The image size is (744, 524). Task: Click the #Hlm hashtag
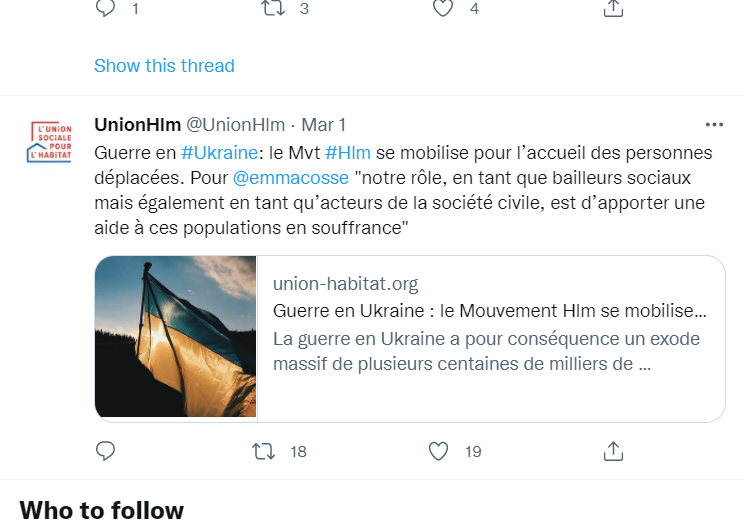(348, 153)
